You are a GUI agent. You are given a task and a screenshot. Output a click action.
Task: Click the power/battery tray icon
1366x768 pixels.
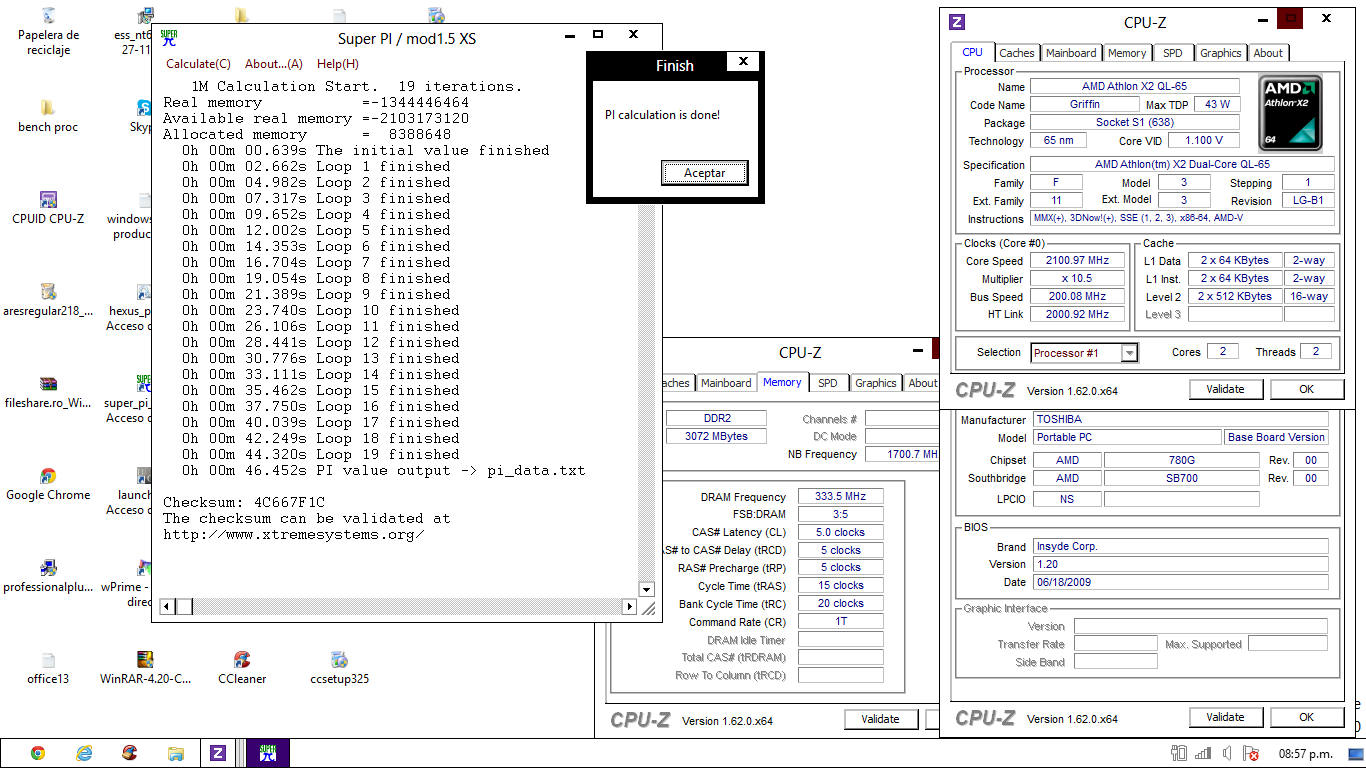pos(1179,753)
